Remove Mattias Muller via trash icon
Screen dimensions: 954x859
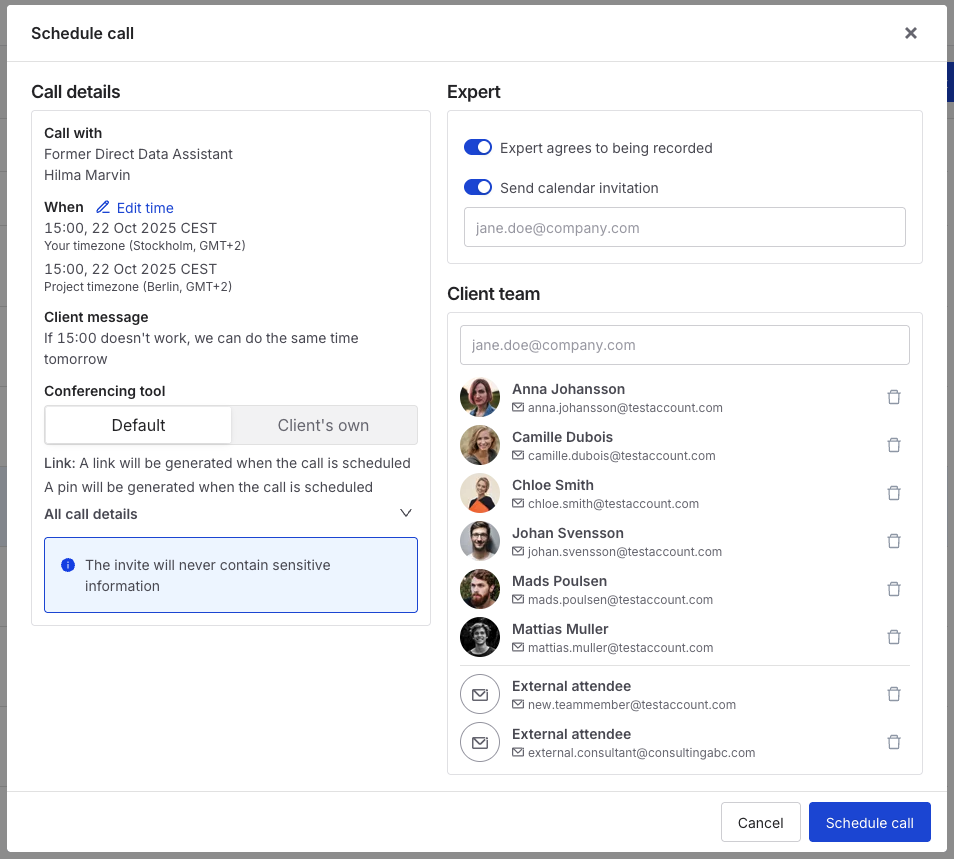pyautogui.click(x=894, y=637)
